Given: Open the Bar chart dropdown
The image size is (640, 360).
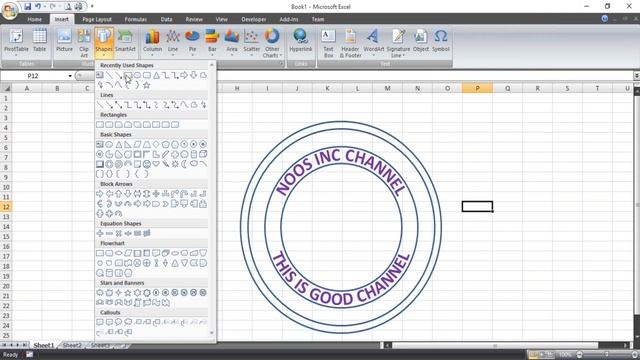Looking at the screenshot, I should click(212, 43).
